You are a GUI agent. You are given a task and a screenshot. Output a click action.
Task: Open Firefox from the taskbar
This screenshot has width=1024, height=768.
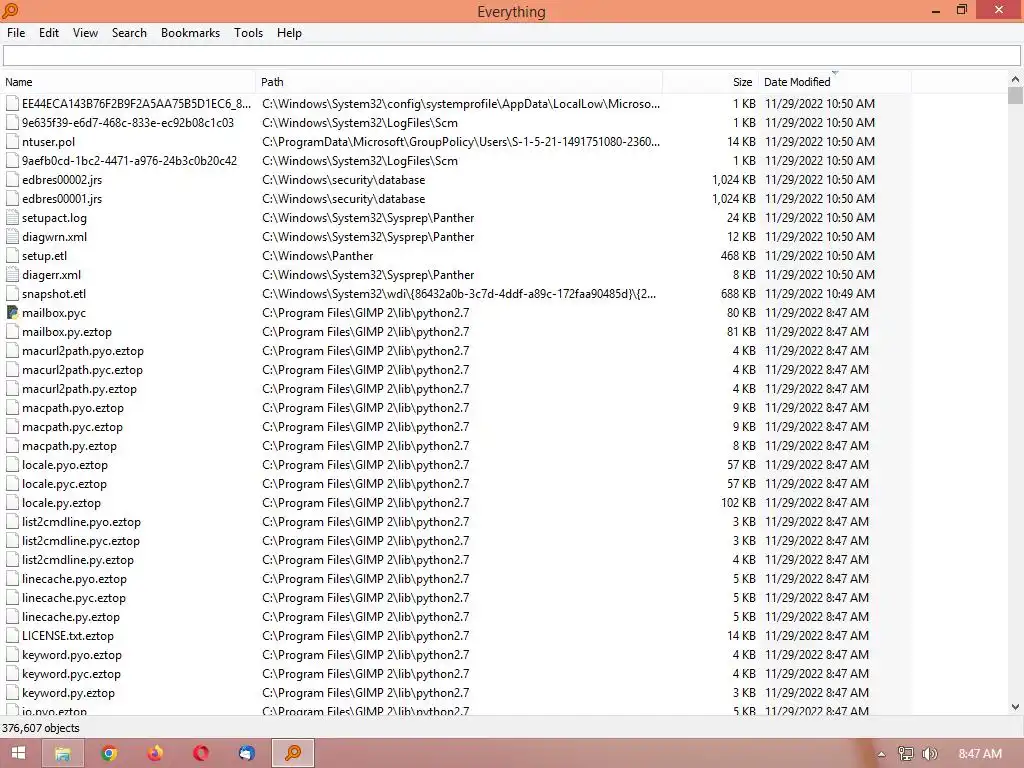tap(155, 753)
